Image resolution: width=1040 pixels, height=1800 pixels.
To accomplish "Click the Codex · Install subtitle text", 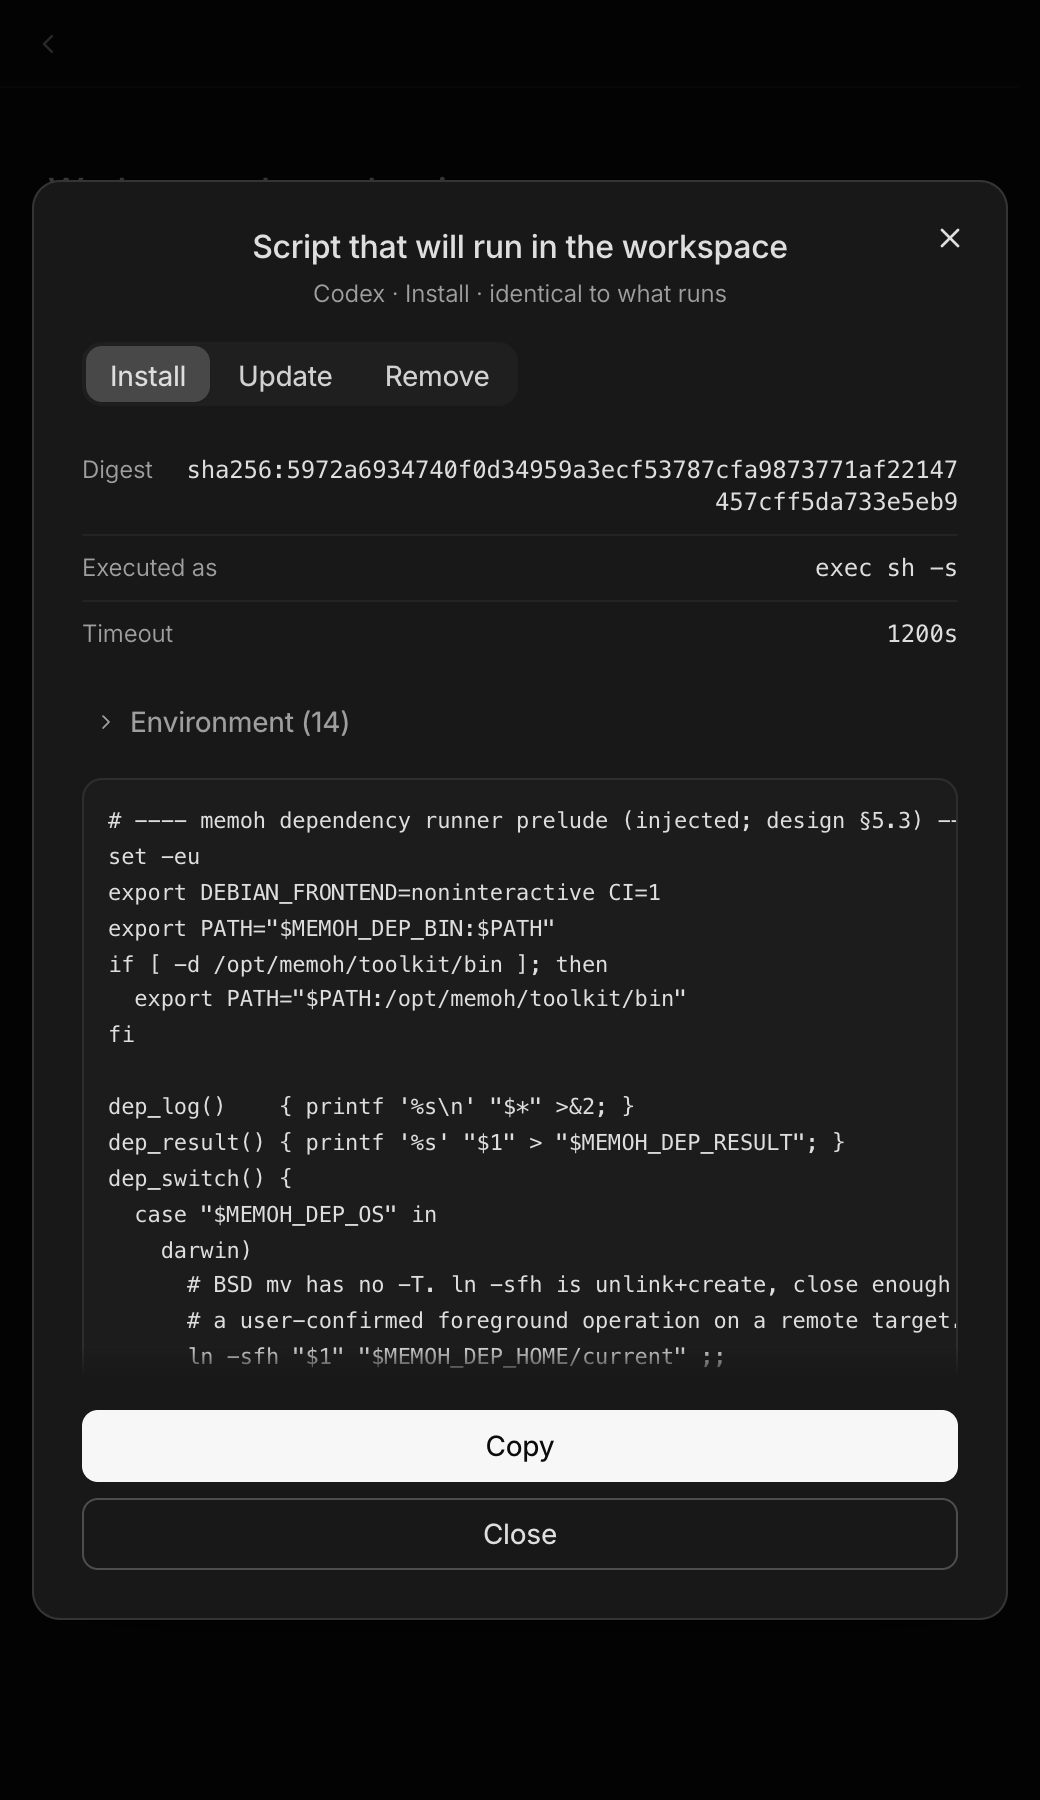I will click(x=520, y=294).
